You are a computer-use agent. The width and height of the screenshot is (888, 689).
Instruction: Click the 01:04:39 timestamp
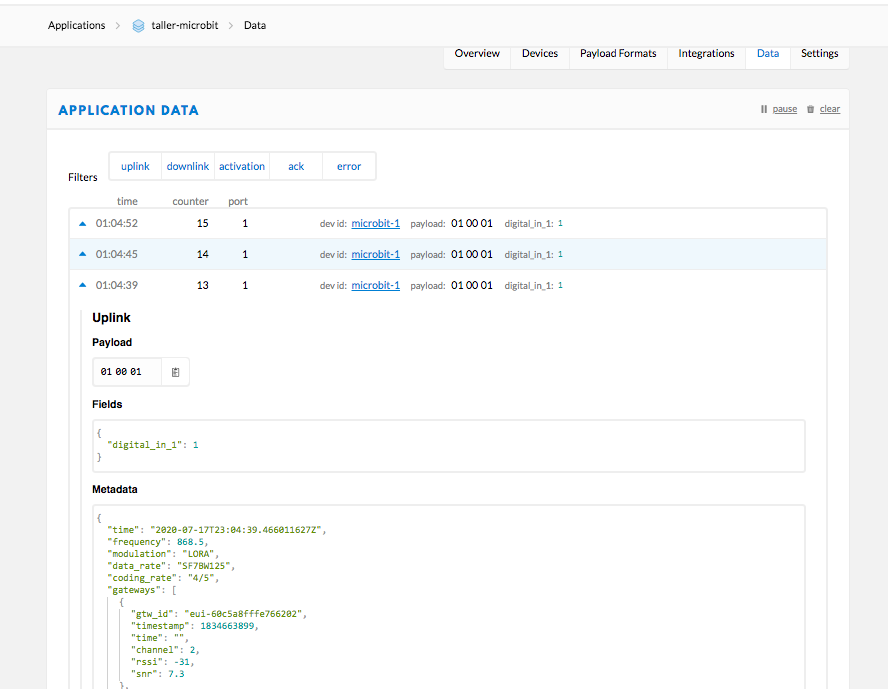[x=117, y=285]
